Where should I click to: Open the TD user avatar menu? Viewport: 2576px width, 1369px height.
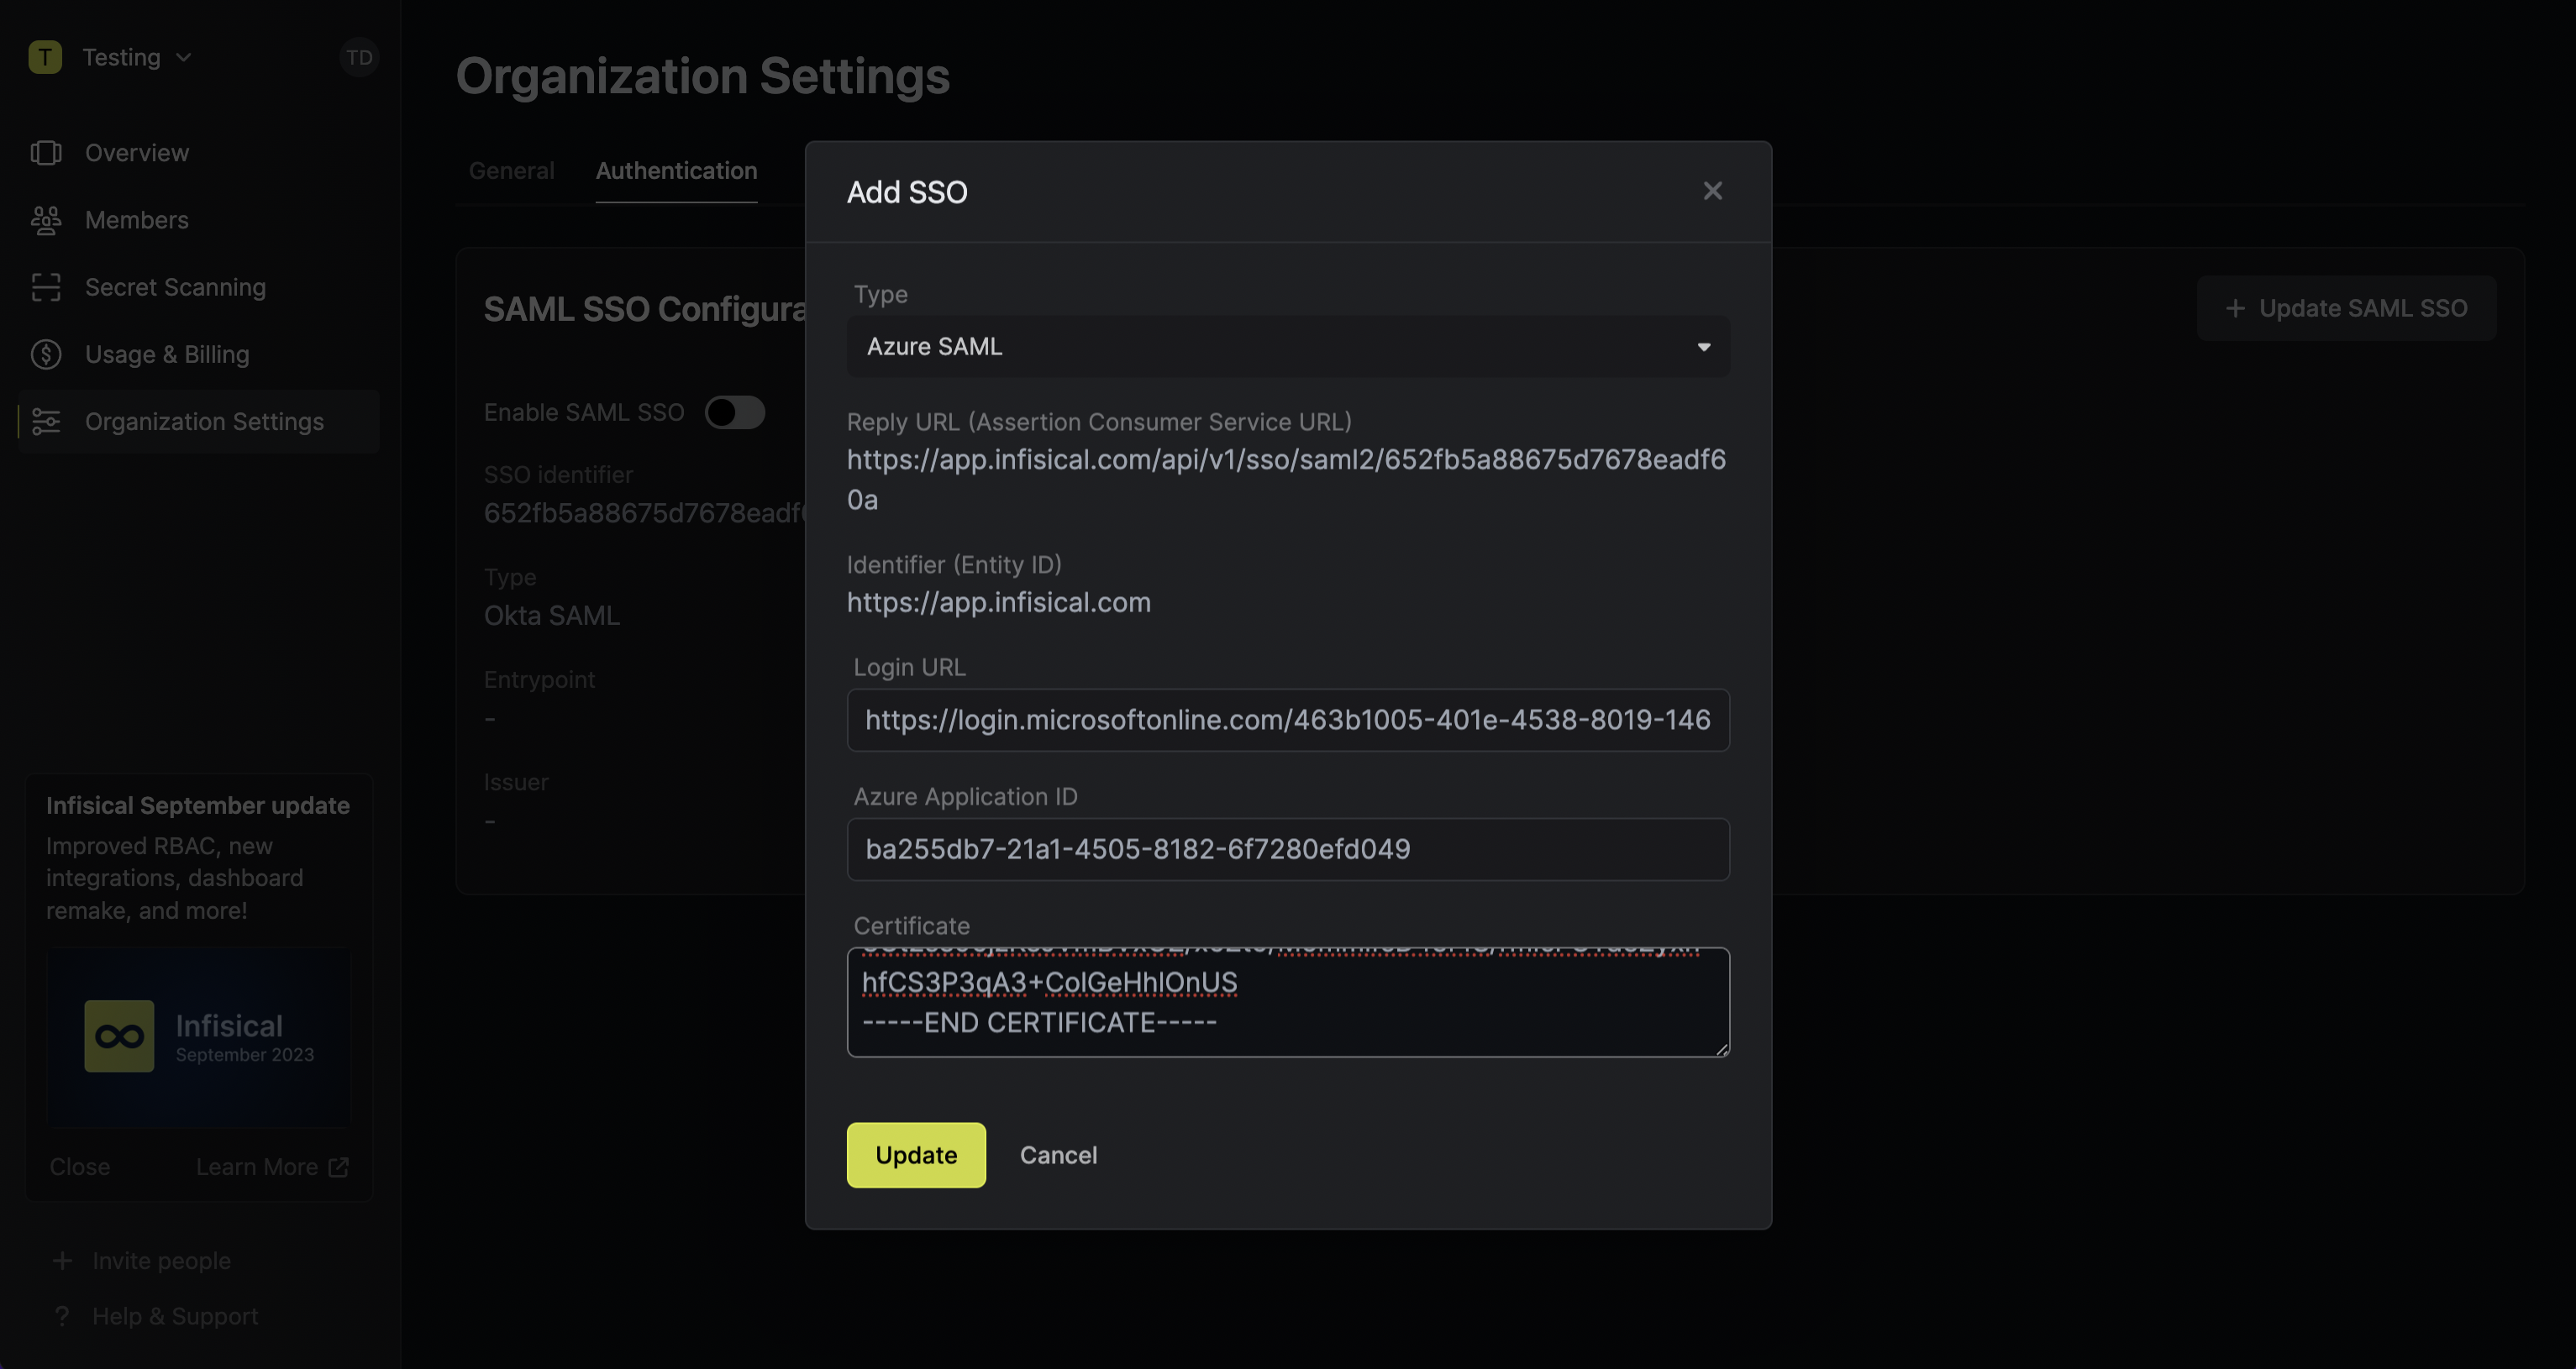[x=359, y=57]
